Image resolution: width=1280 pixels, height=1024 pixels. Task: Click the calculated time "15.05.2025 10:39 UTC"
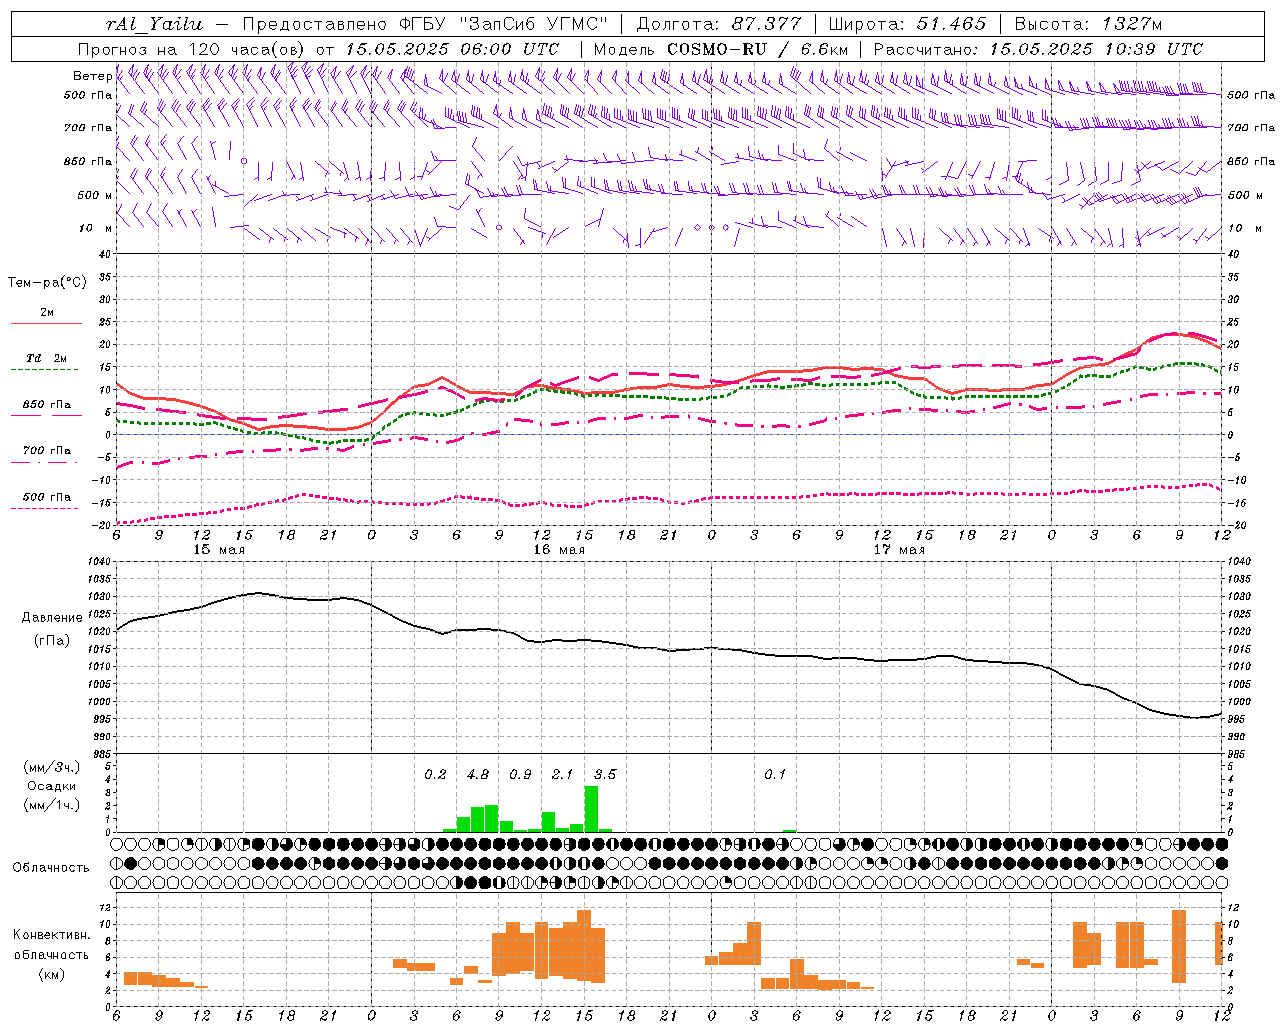1096,49
